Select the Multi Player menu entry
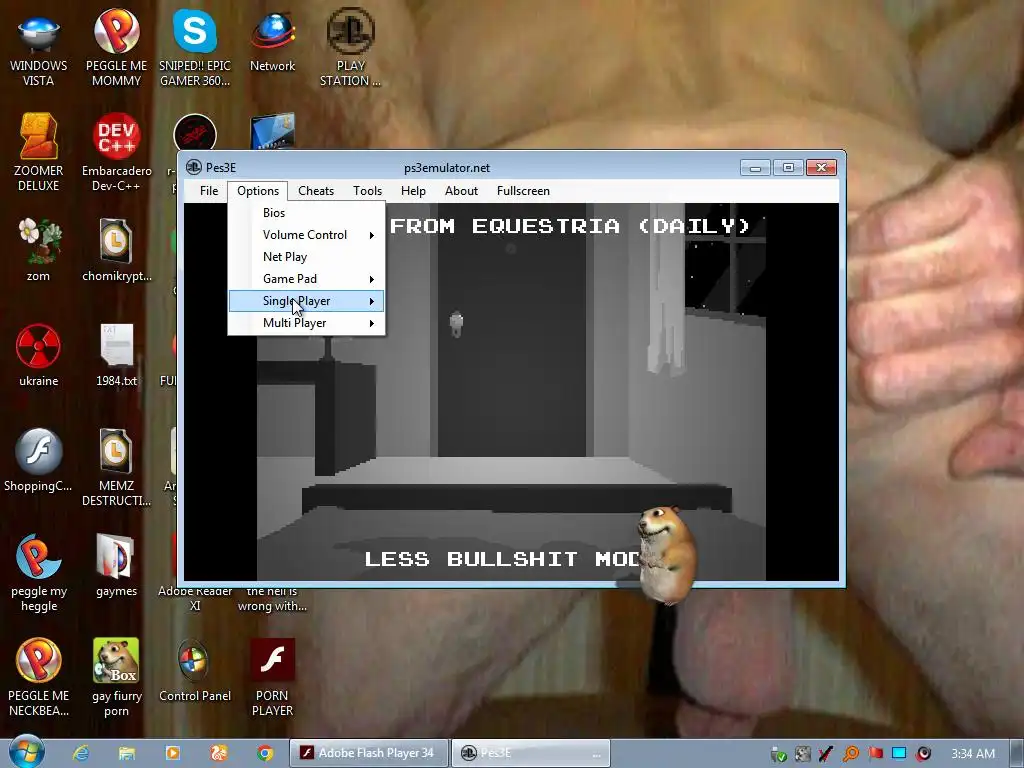This screenshot has width=1024, height=768. click(306, 323)
